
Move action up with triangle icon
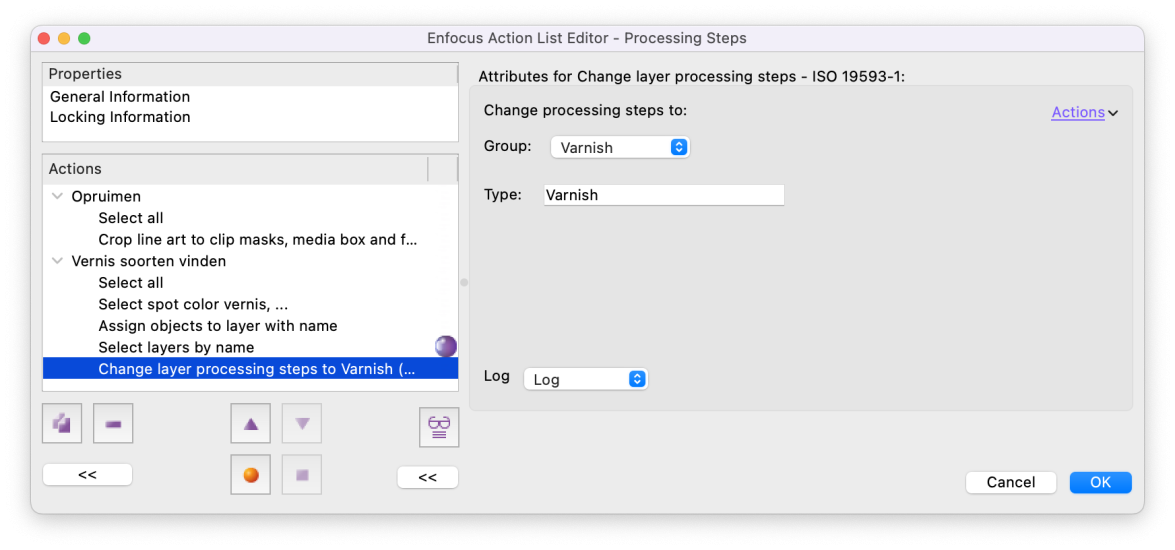pos(251,424)
